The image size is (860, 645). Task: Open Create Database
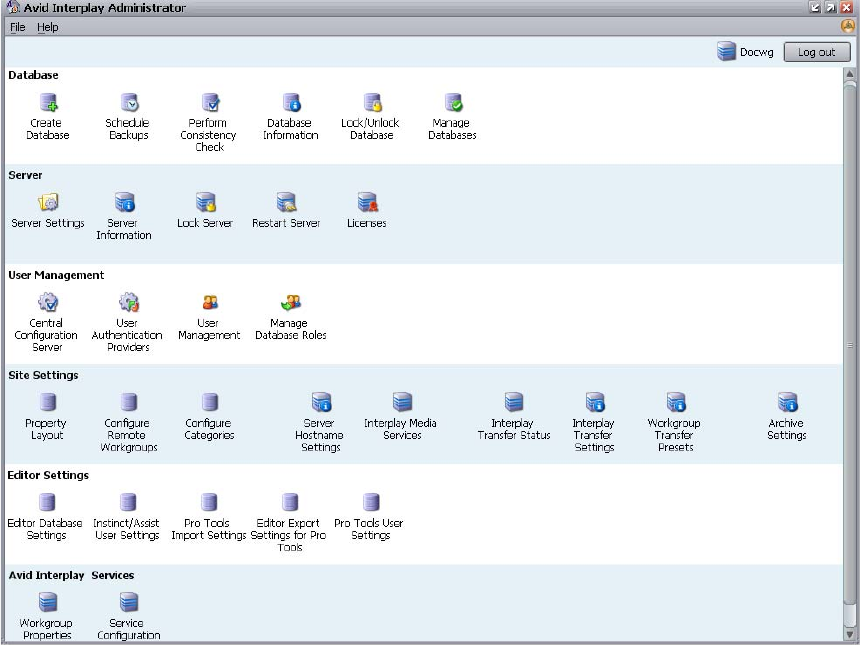click(x=48, y=116)
